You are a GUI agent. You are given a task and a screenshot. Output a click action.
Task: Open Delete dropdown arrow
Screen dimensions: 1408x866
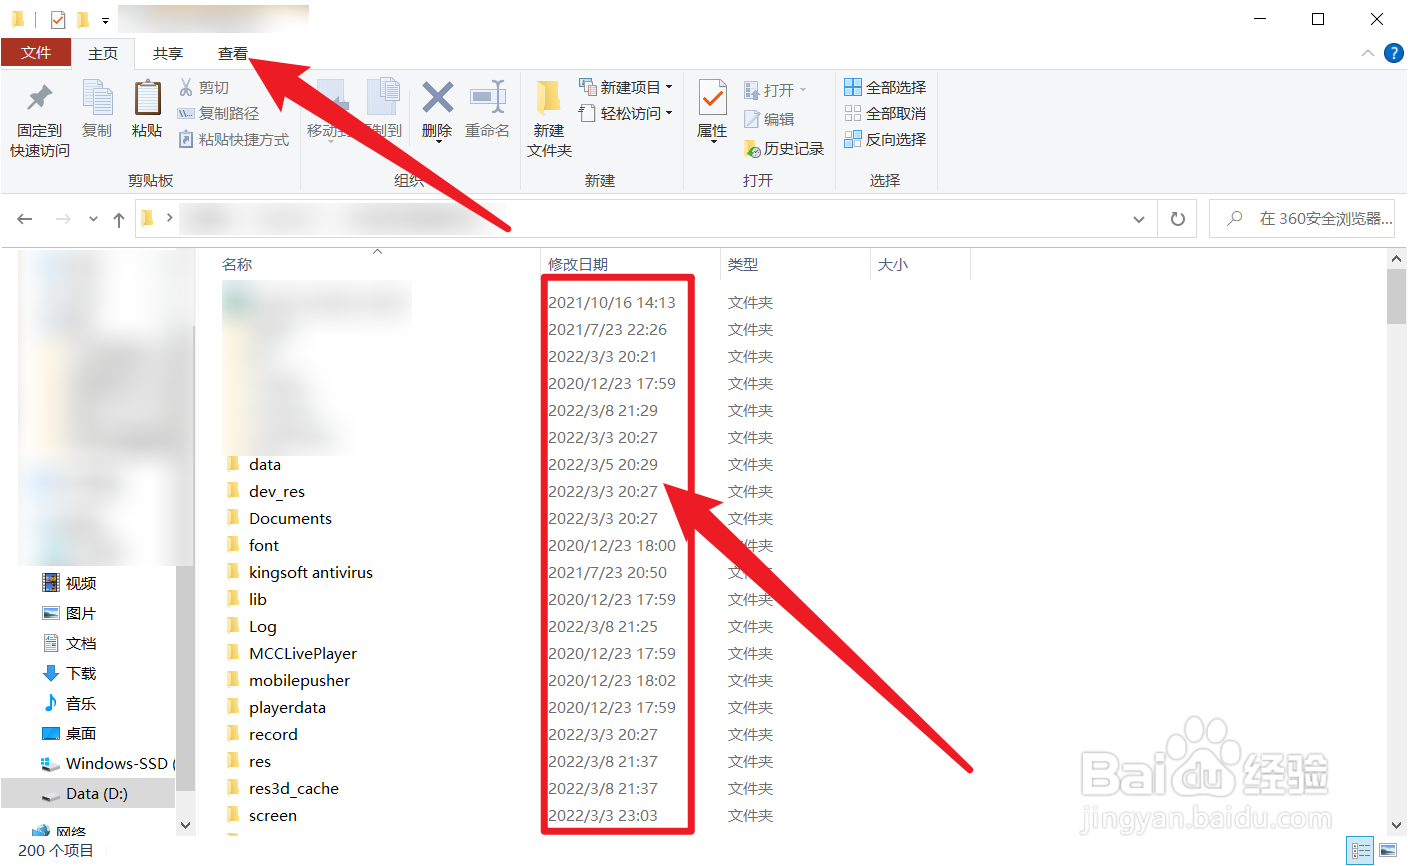(437, 142)
